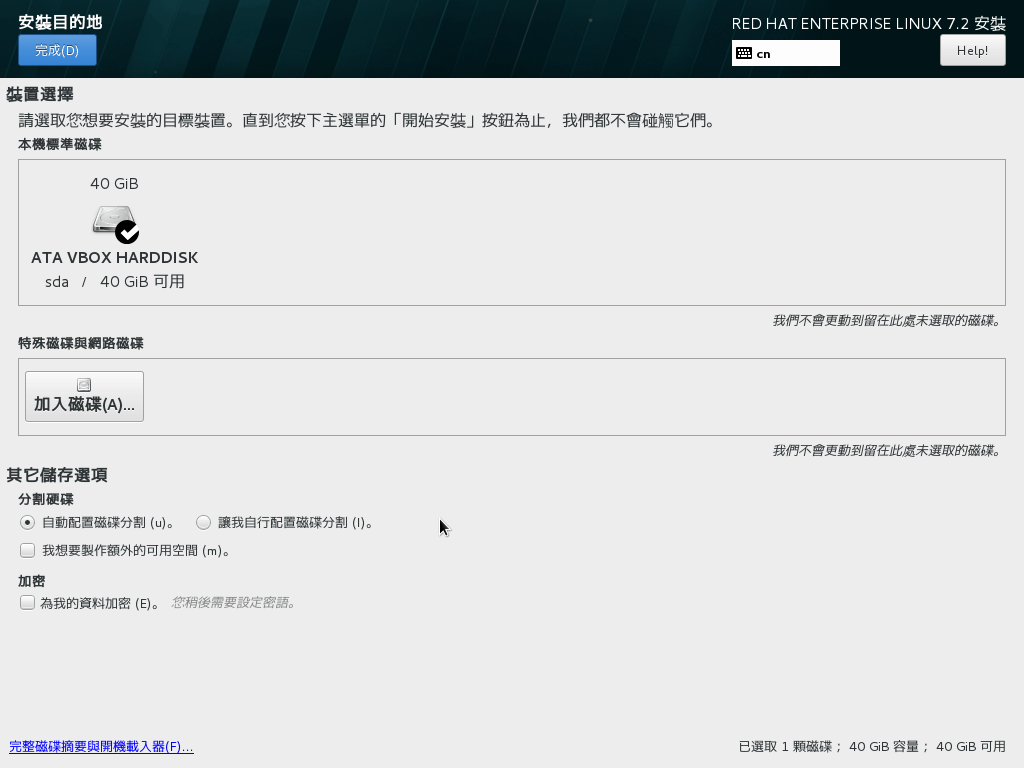
Task: Click the ATA VBOX HARDDISK label
Action: point(115,257)
